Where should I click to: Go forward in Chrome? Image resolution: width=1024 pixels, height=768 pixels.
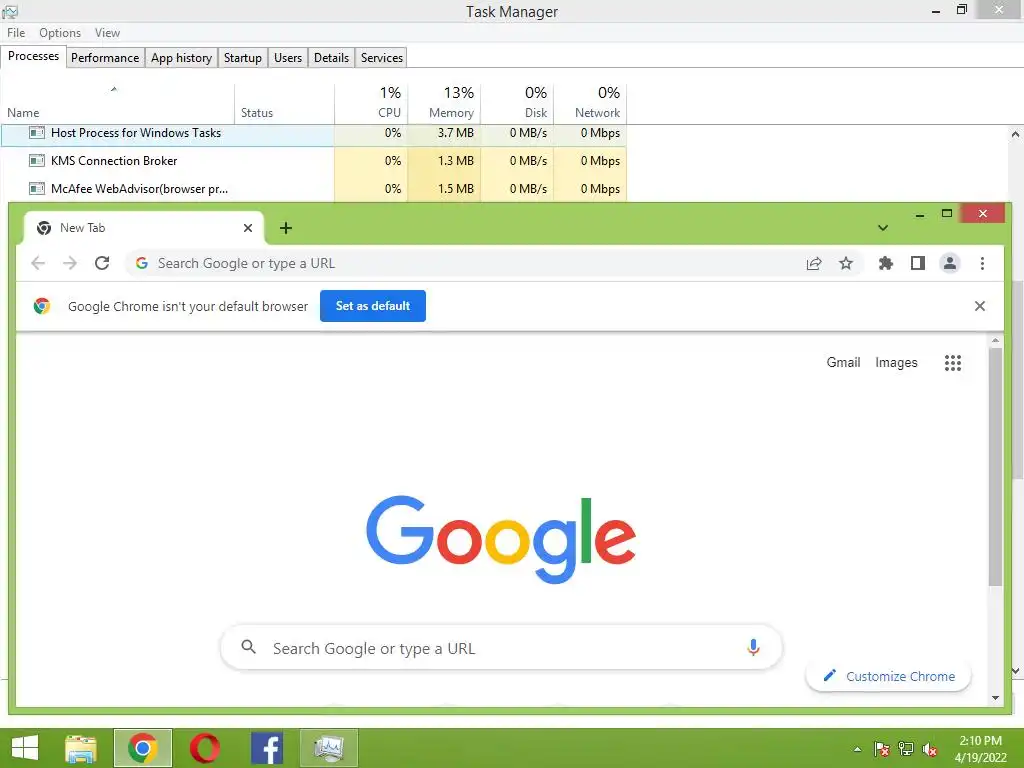click(x=70, y=263)
